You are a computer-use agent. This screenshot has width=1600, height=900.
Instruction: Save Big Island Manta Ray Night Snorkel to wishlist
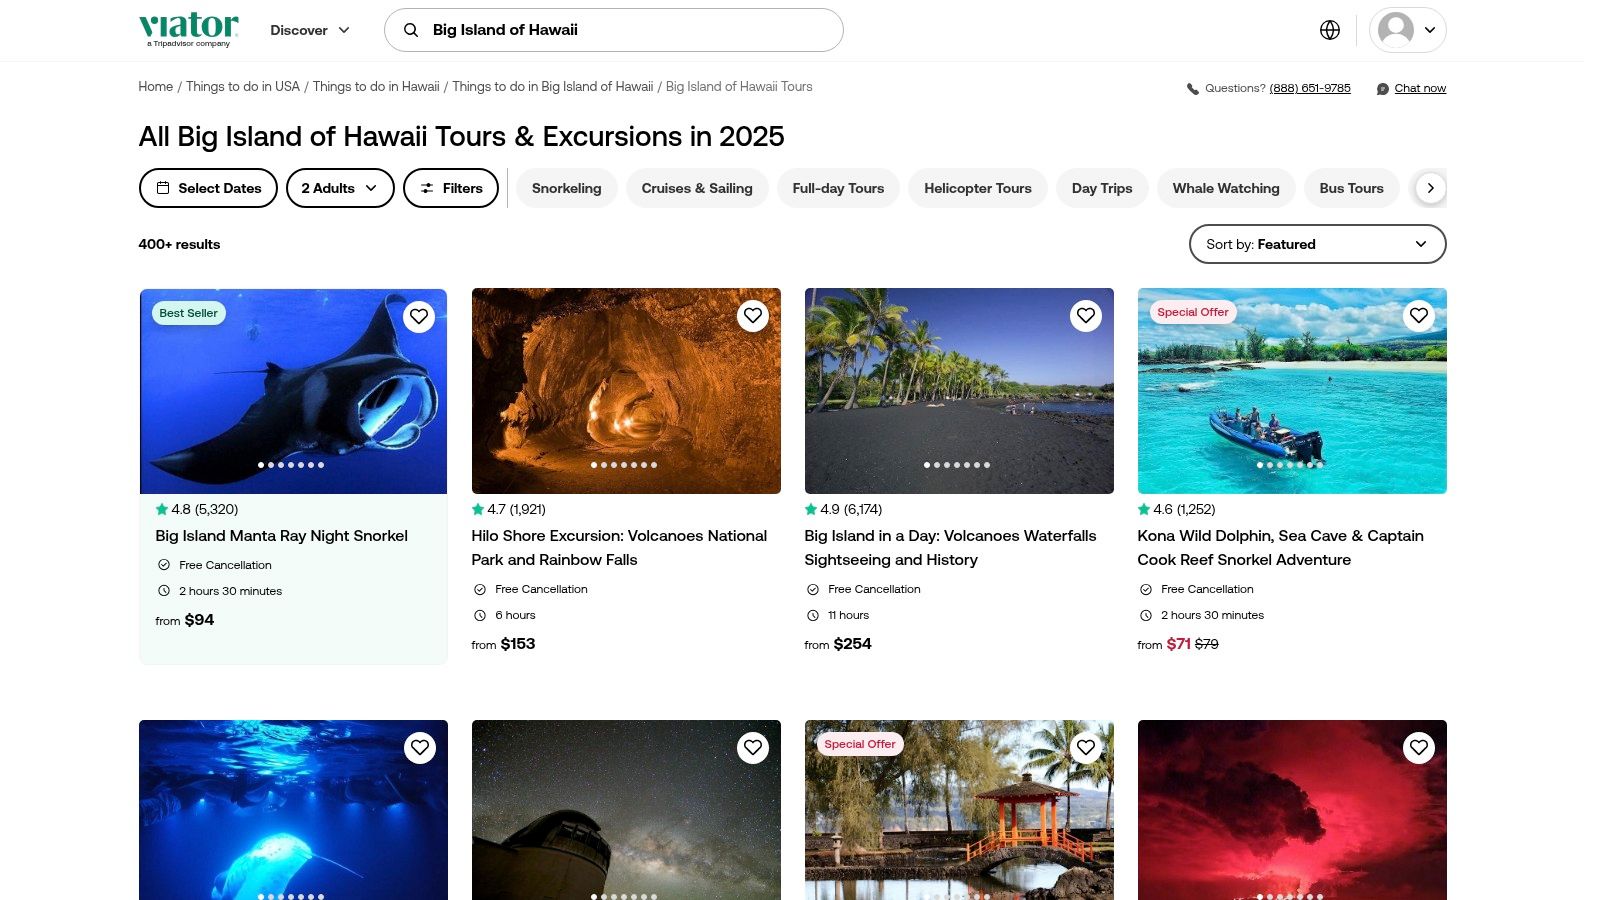click(x=419, y=316)
